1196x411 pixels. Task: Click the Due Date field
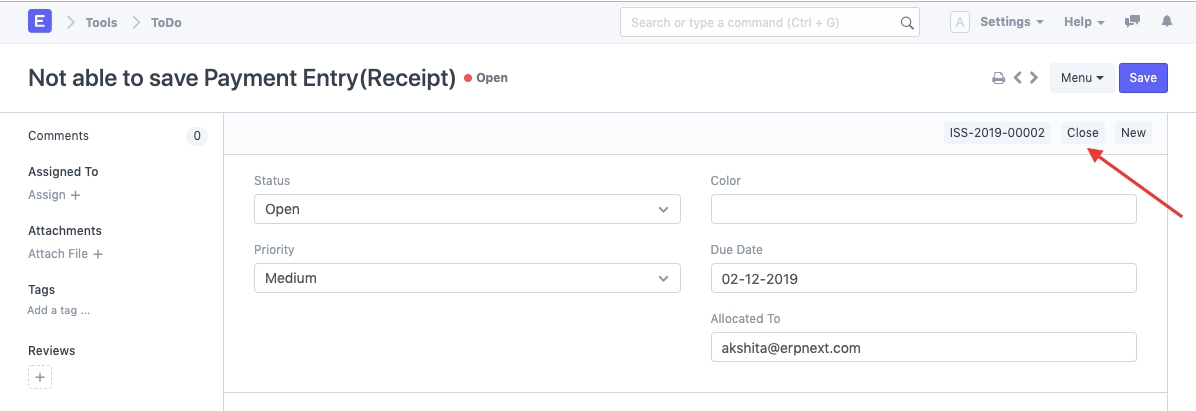[923, 278]
